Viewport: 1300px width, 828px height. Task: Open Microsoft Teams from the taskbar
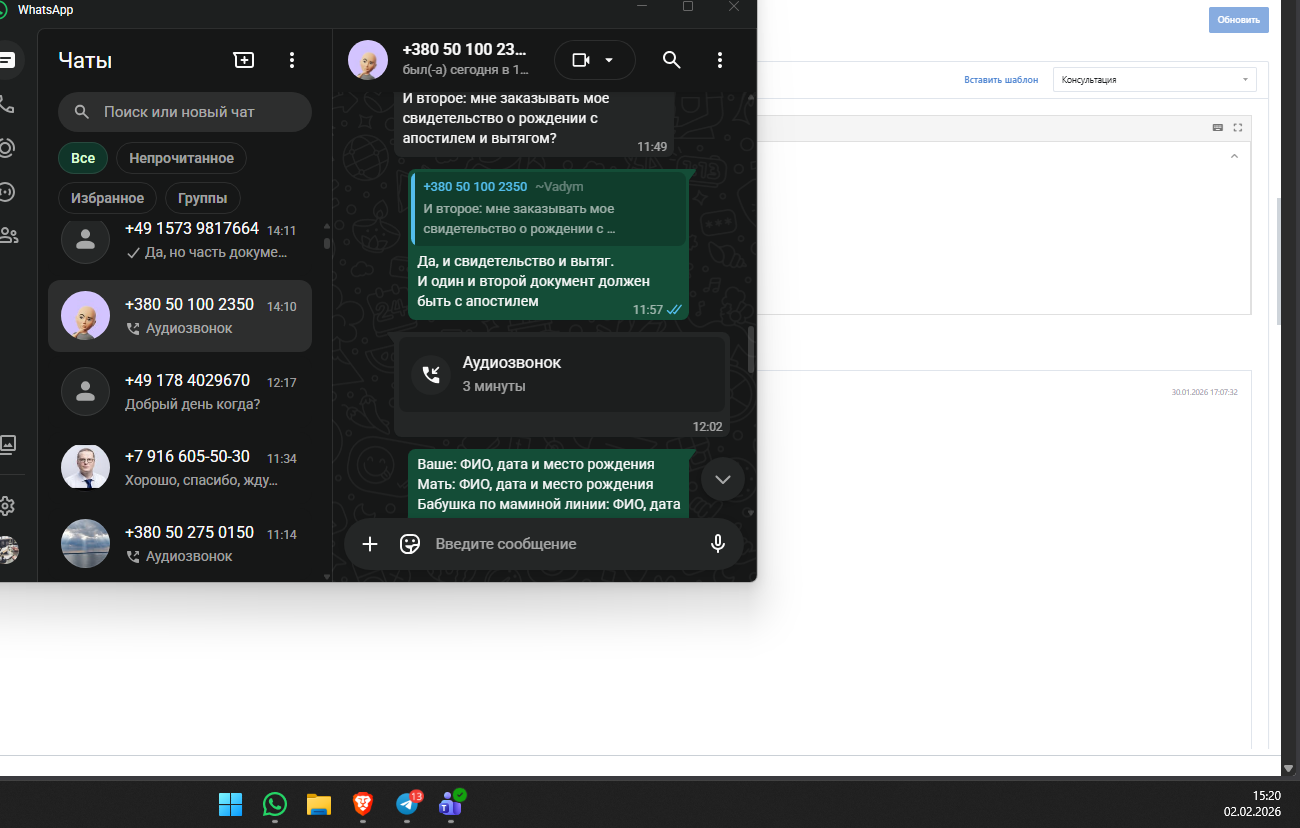451,803
